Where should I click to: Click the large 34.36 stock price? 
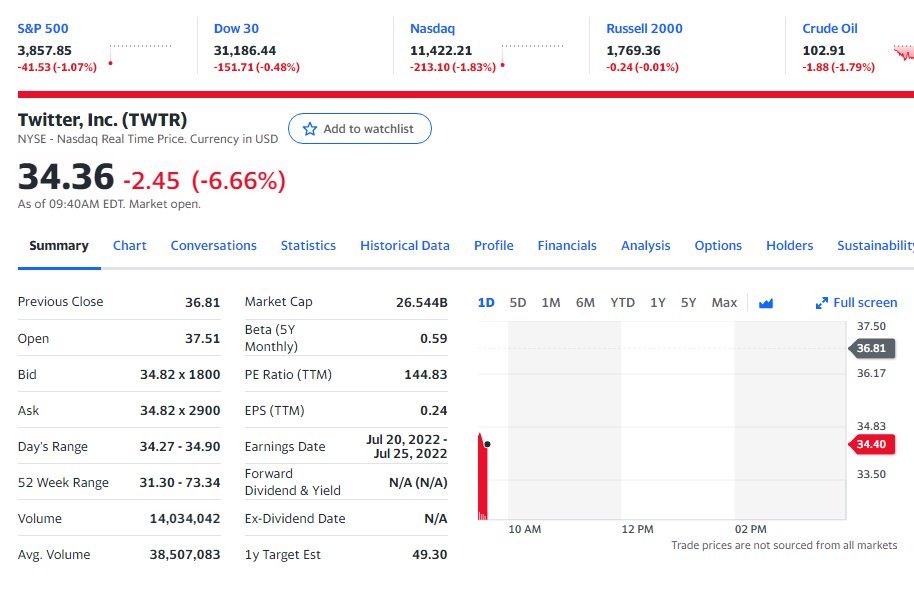(x=66, y=177)
